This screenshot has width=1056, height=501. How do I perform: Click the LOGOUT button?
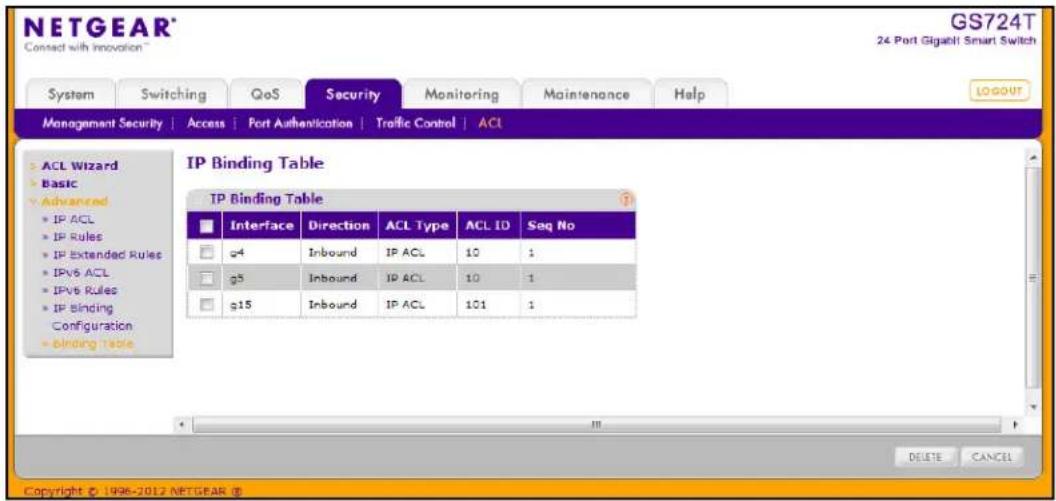click(999, 91)
